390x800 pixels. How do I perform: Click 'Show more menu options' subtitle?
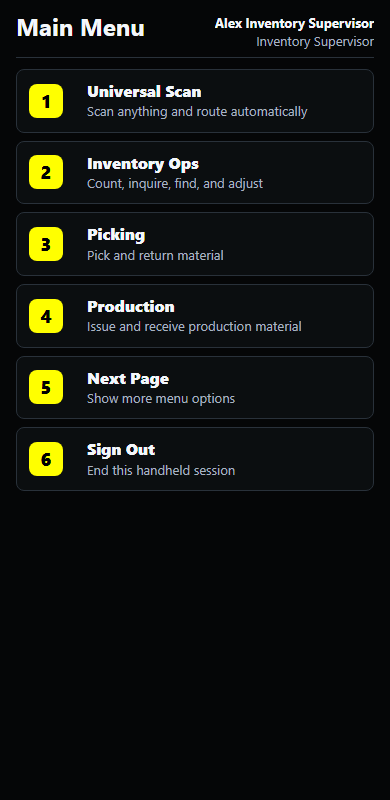click(x=161, y=398)
